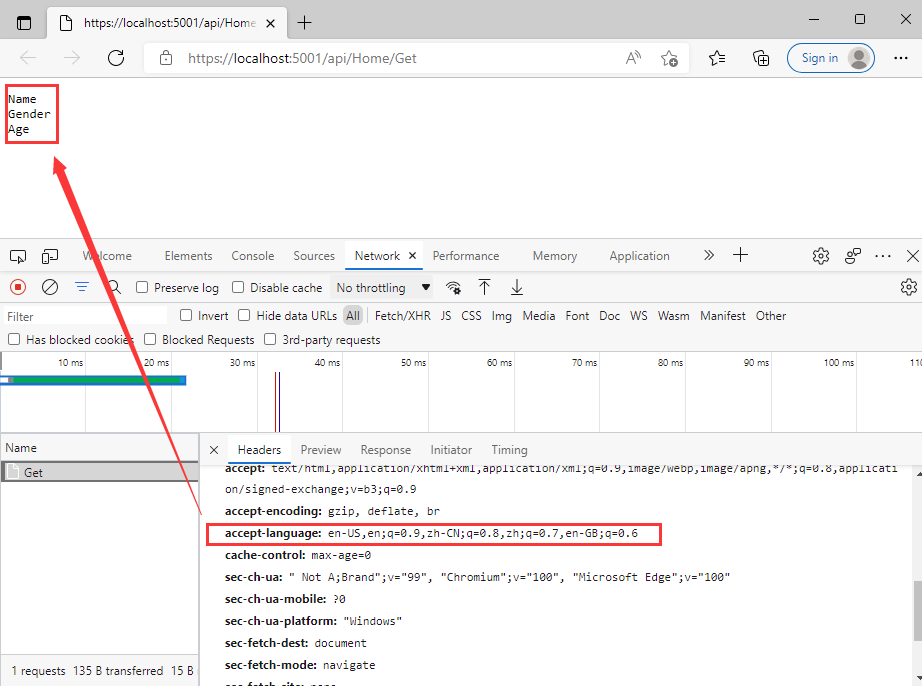Viewport: 922px width, 686px height.
Task: Expand the hidden DevTools panels chevron
Action: point(708,255)
